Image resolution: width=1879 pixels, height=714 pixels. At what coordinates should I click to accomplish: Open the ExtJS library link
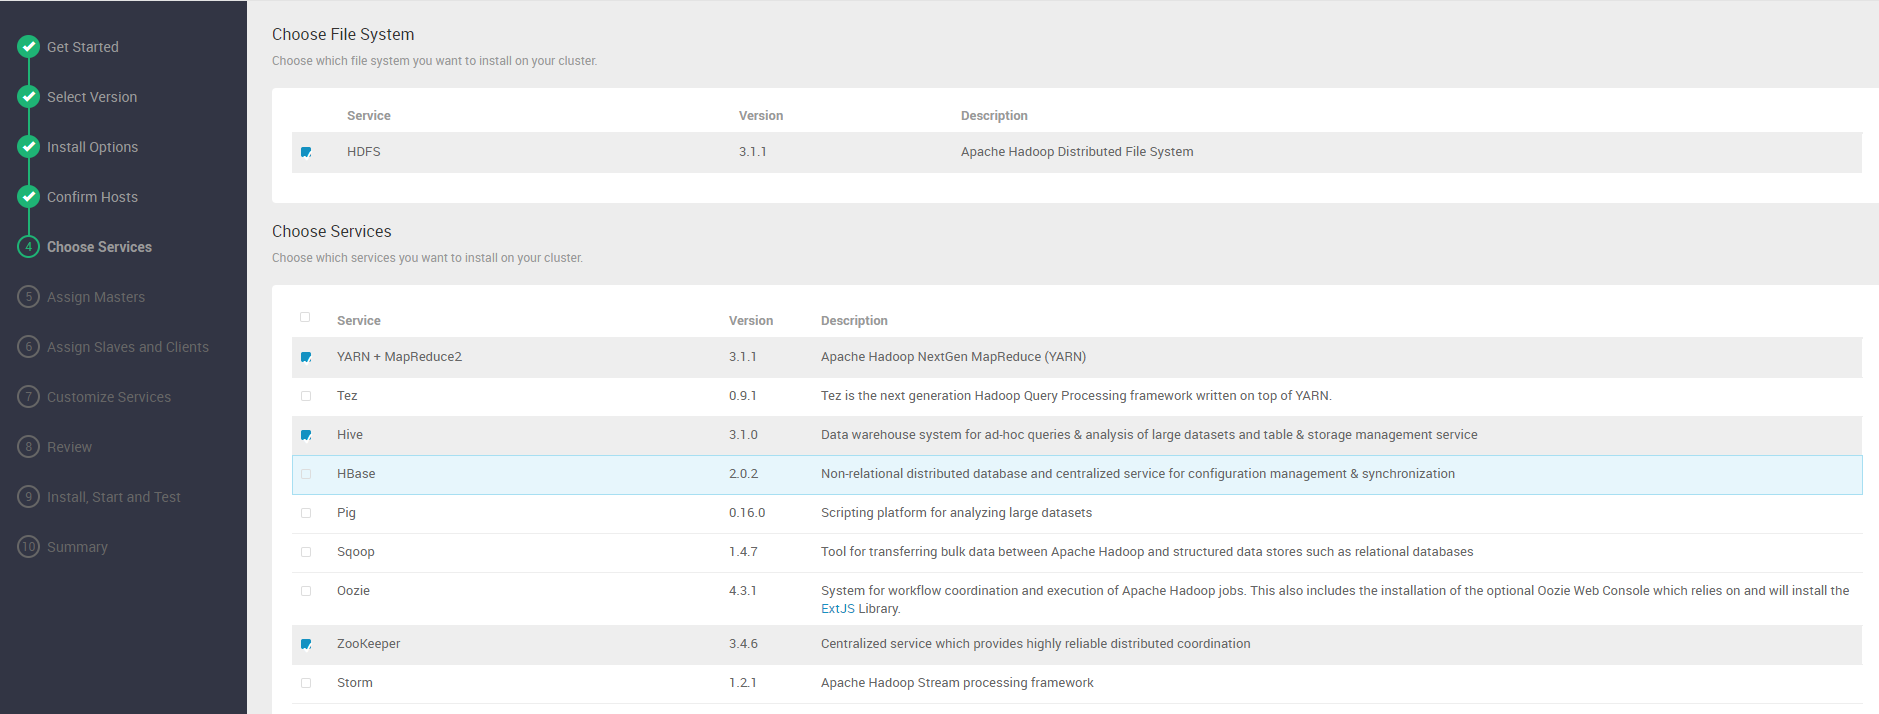point(838,609)
